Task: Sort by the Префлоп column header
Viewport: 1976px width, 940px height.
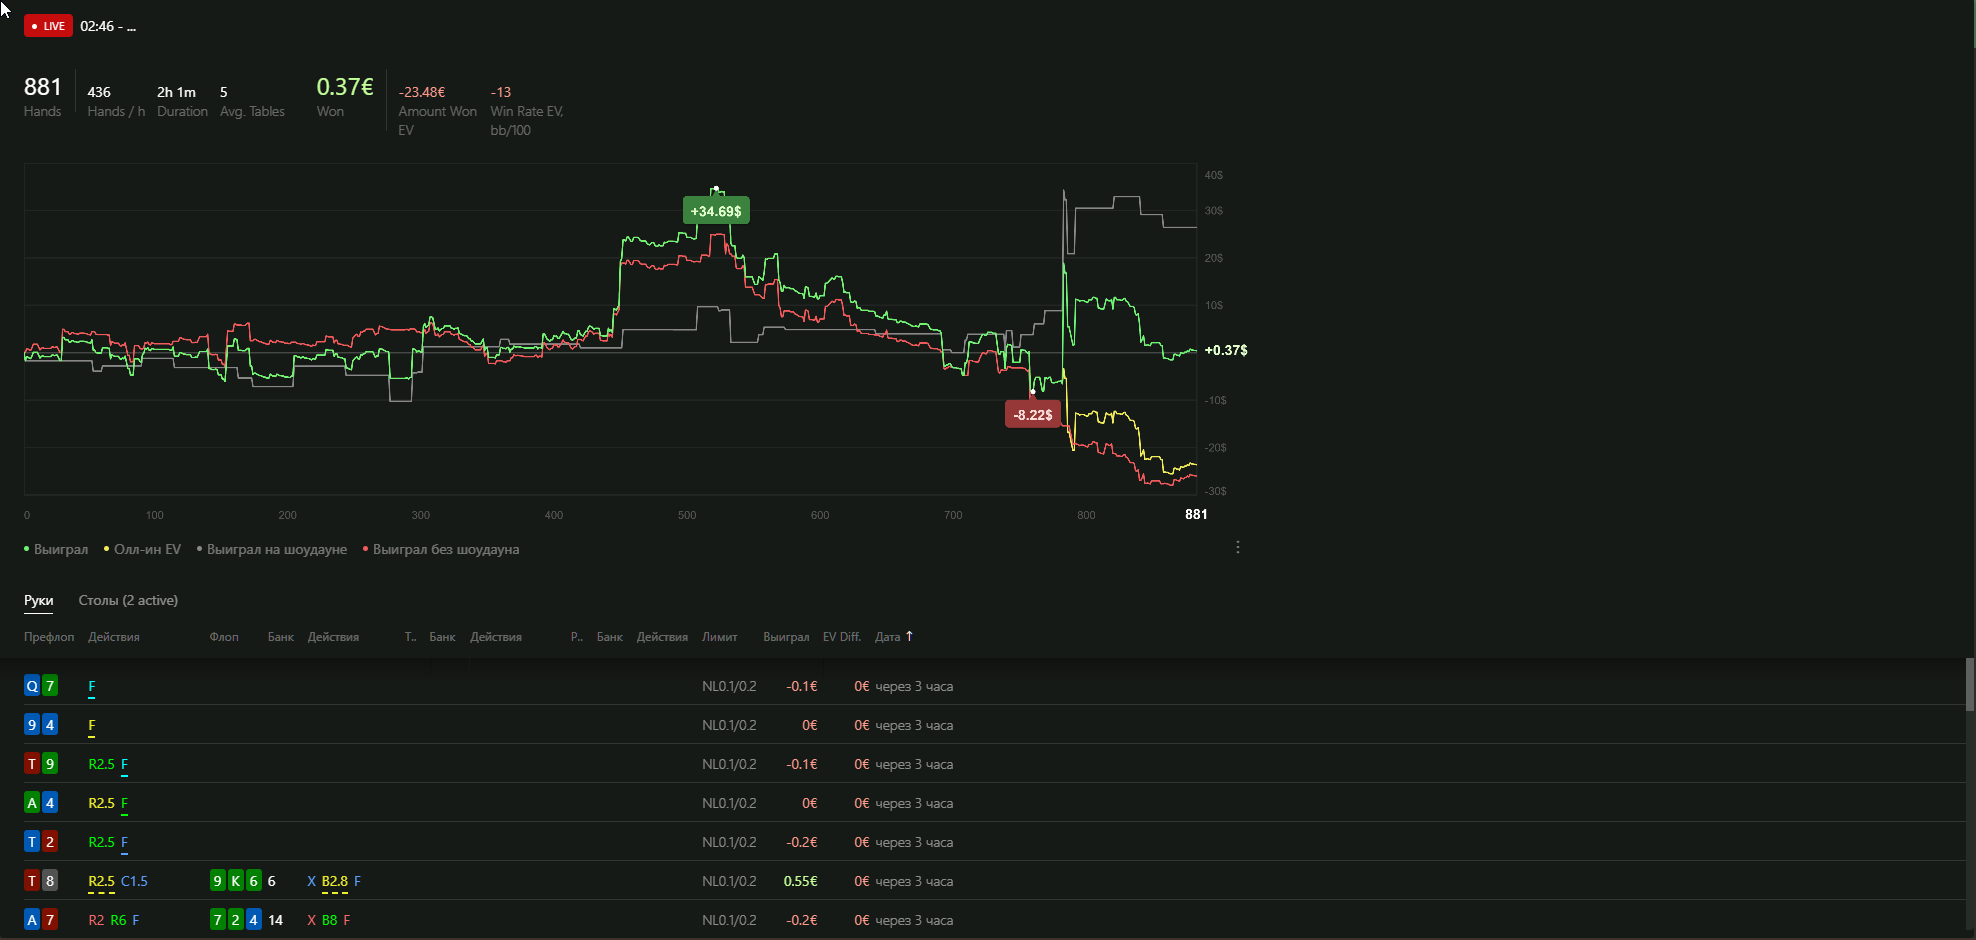Action: pos(49,637)
